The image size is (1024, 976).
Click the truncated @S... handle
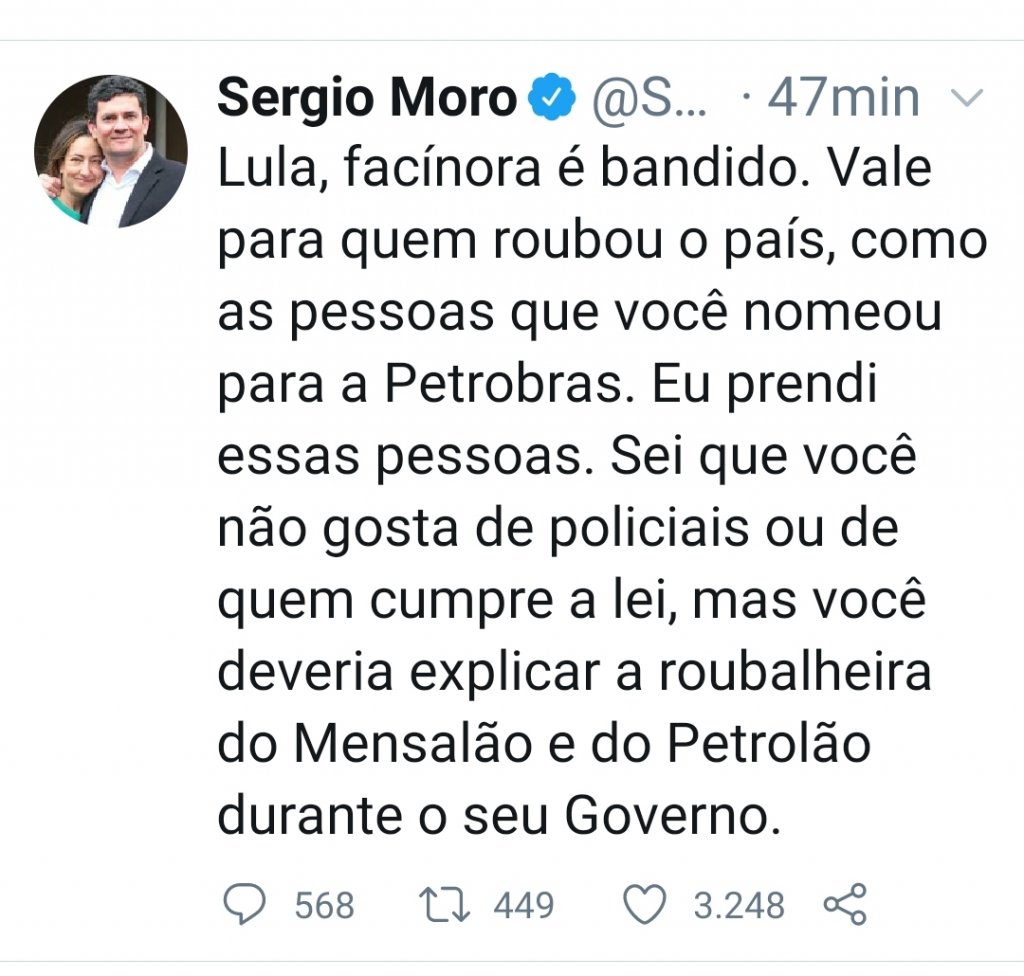(649, 99)
